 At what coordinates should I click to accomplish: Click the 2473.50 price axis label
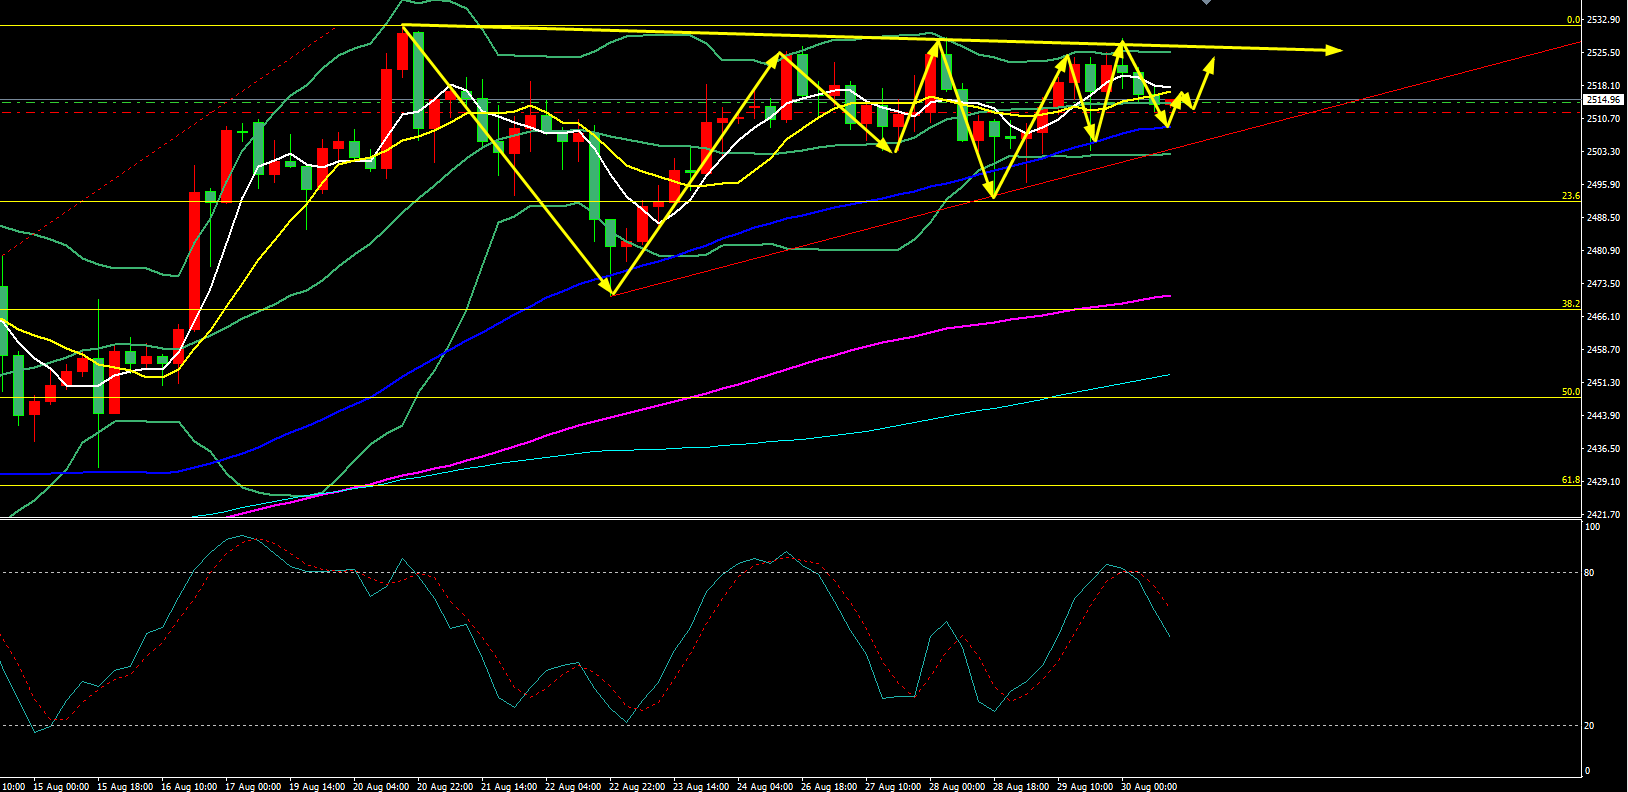[x=1603, y=284]
